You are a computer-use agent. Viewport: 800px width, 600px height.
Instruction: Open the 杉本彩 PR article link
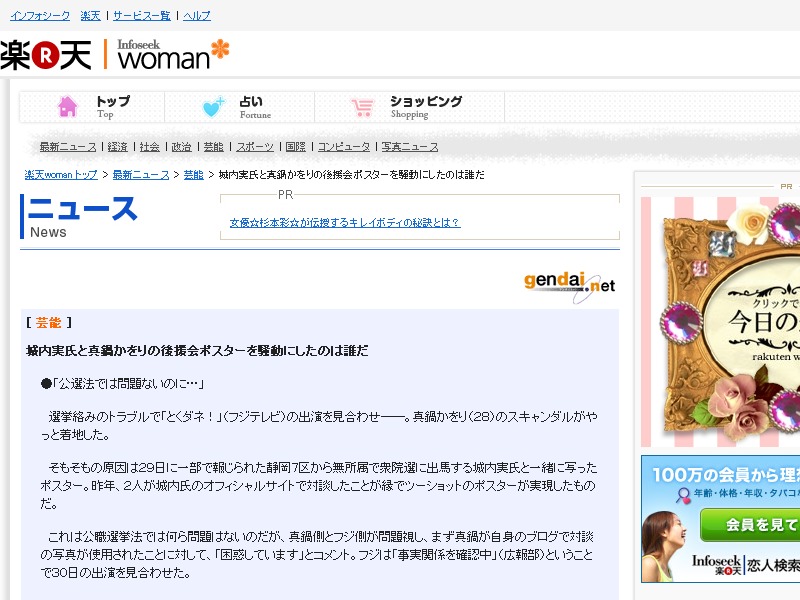(x=345, y=222)
